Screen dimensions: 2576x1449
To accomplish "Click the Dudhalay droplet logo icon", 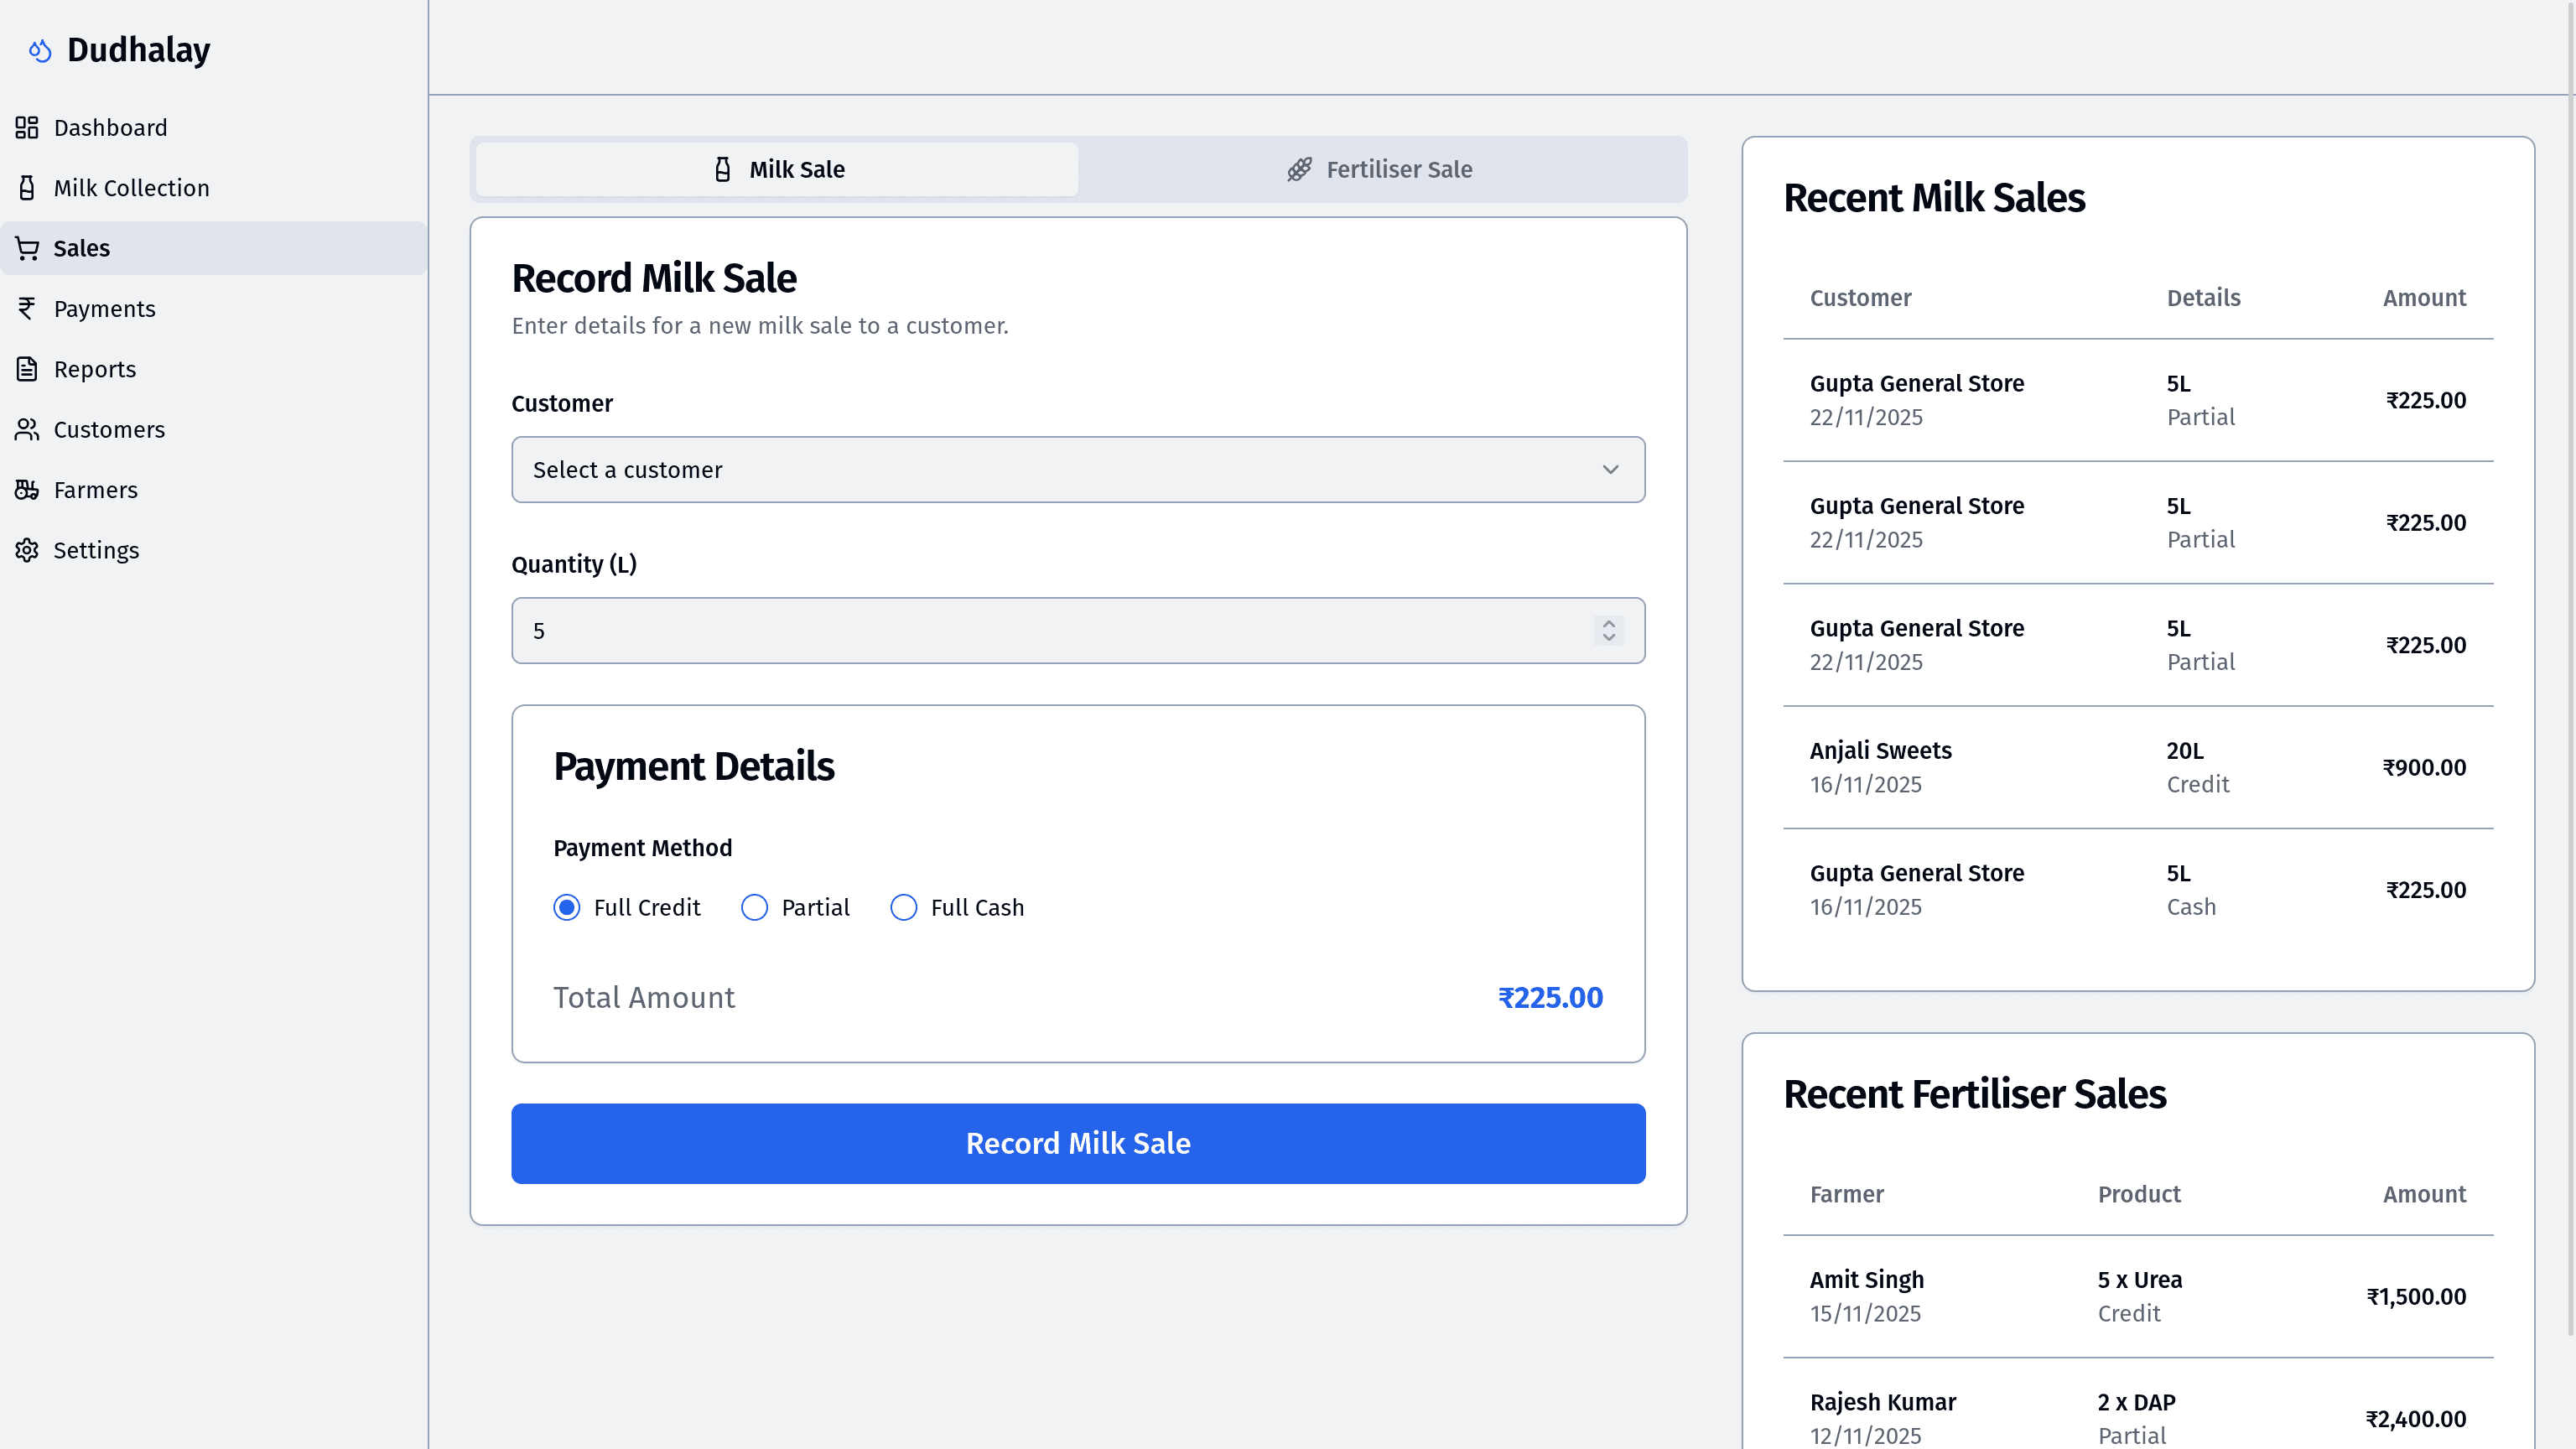I will (40, 50).
